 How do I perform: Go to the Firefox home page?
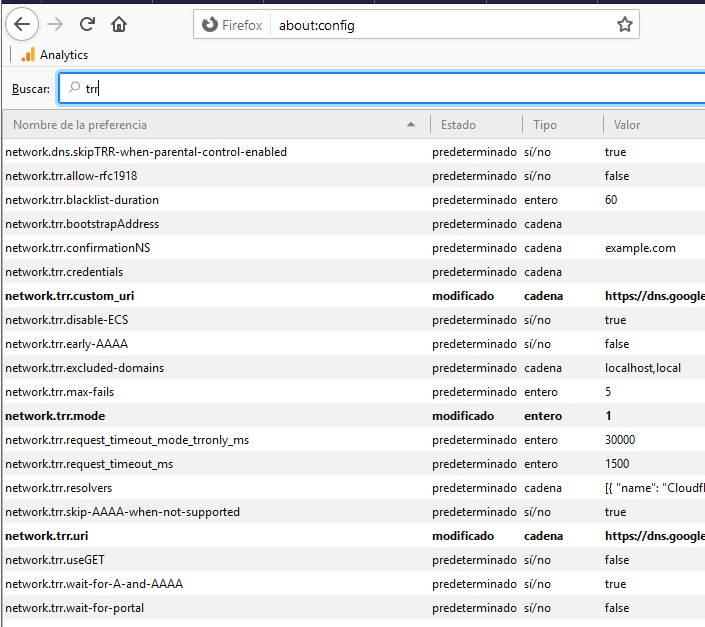[119, 24]
